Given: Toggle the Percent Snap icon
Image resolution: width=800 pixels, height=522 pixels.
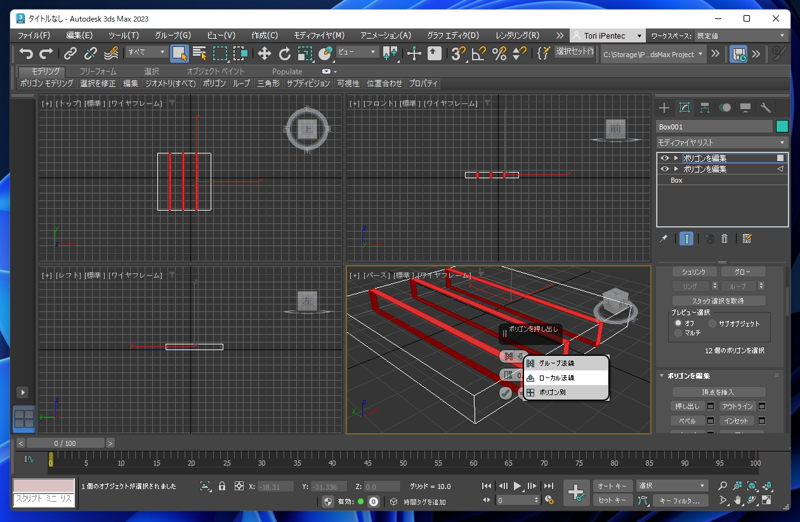Looking at the screenshot, I should (x=499, y=53).
